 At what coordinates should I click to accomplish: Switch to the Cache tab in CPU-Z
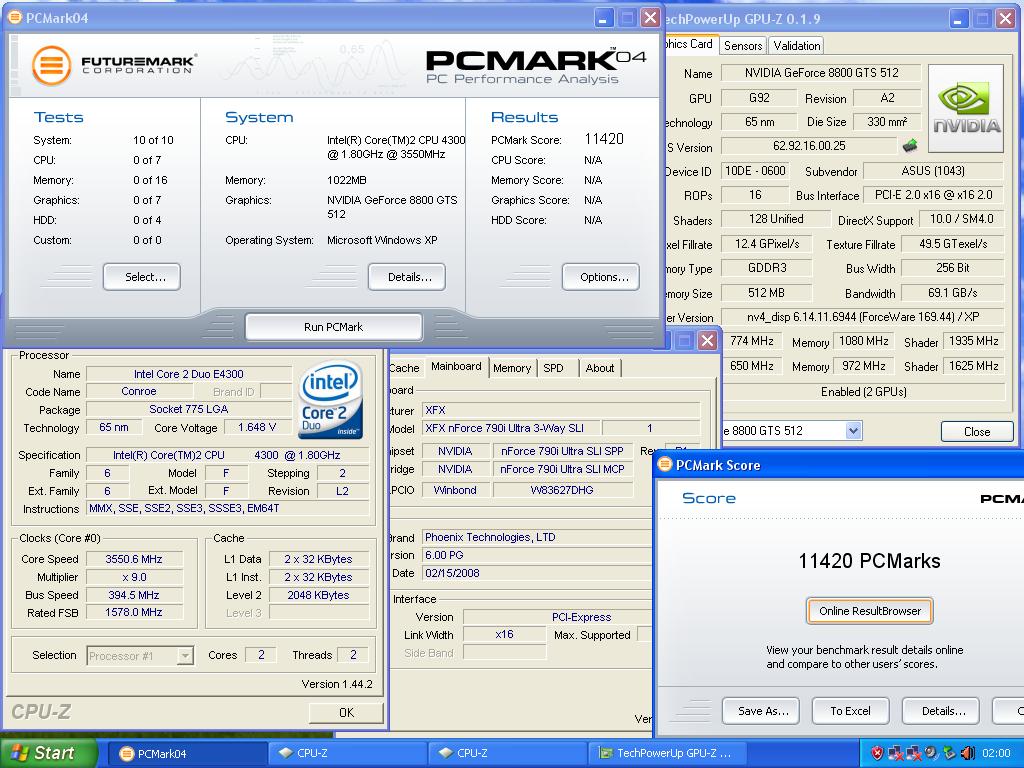coord(405,368)
